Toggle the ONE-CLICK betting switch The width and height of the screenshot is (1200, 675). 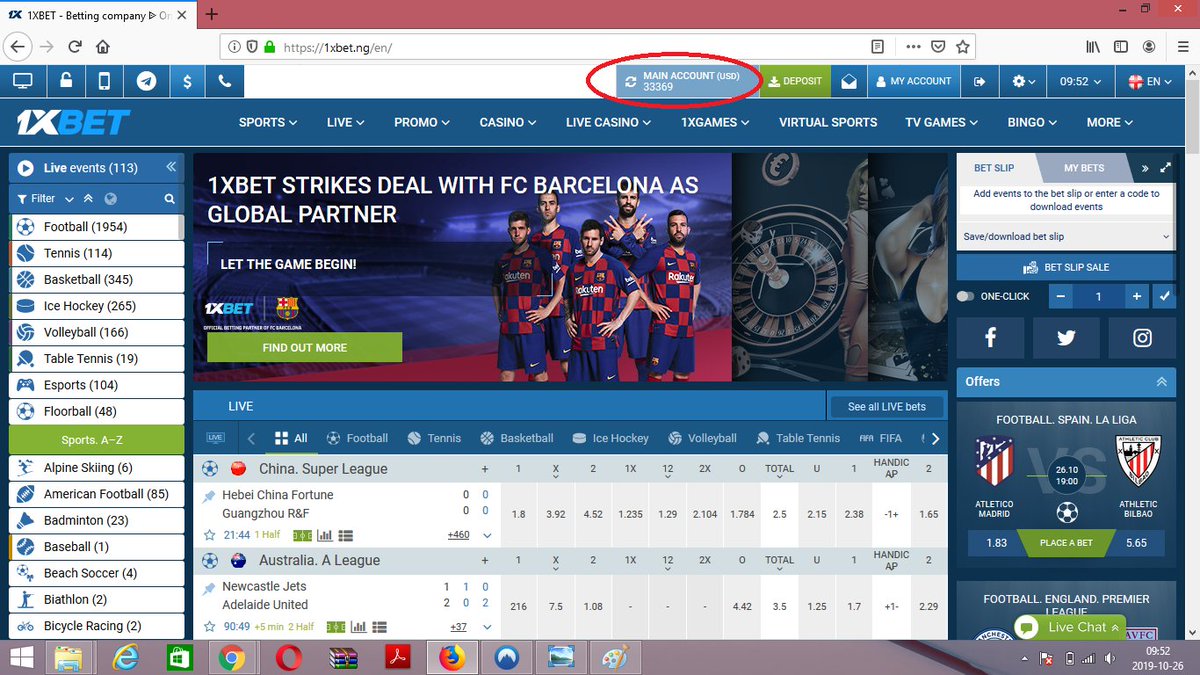(965, 297)
